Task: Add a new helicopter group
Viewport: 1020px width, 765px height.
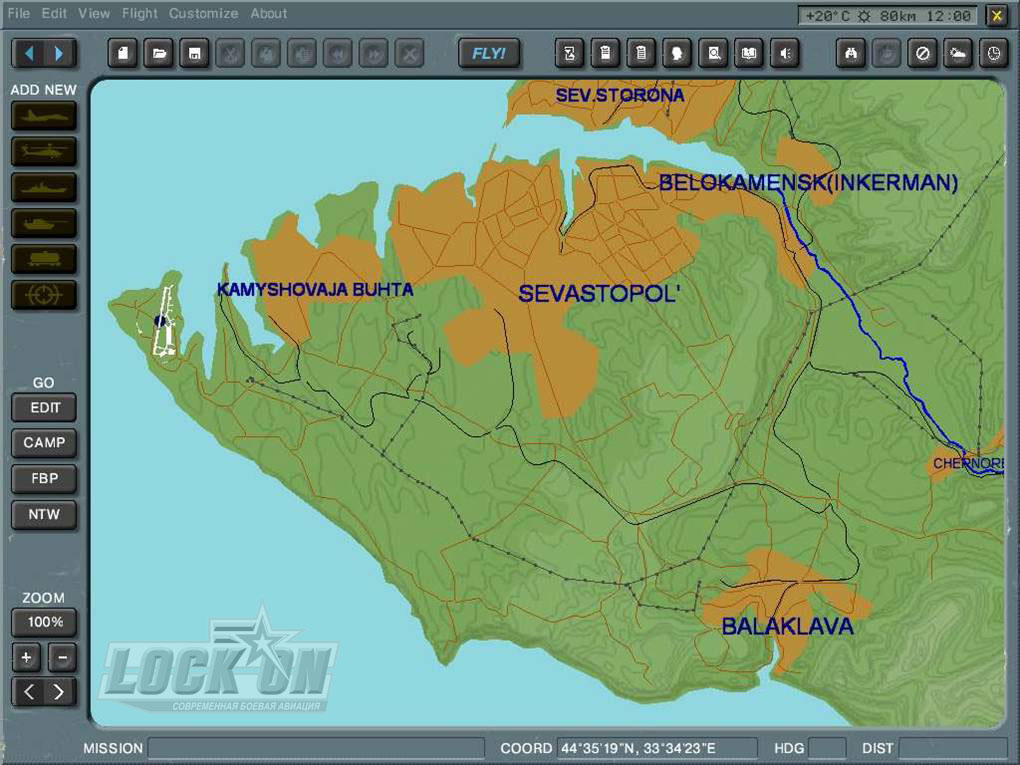Action: (x=44, y=152)
